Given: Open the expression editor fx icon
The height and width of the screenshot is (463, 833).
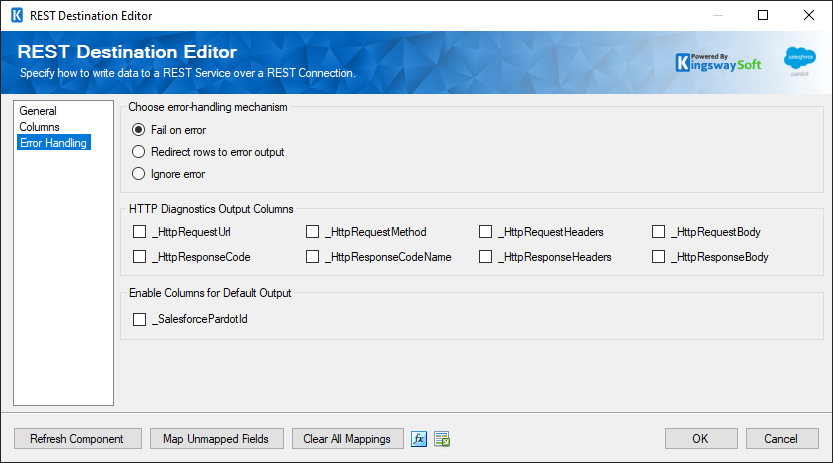Looking at the screenshot, I should point(419,439).
